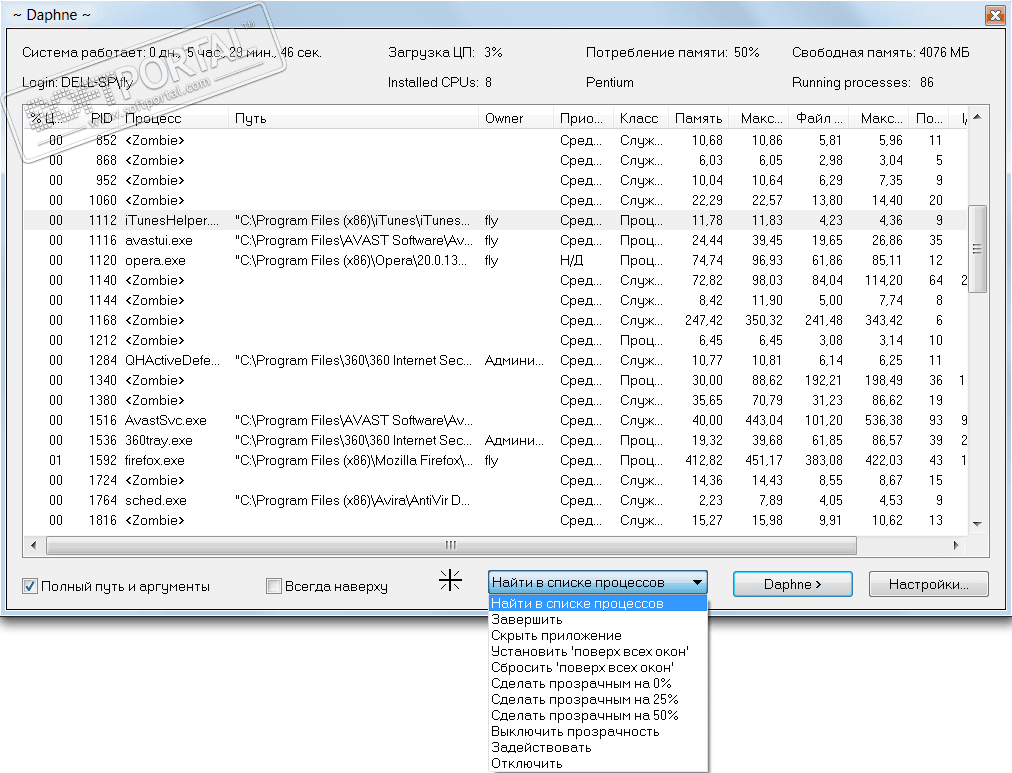Image resolution: width=1012 pixels, height=773 pixels.
Task: Click the vertical scrollbar thumb
Action: [977, 248]
